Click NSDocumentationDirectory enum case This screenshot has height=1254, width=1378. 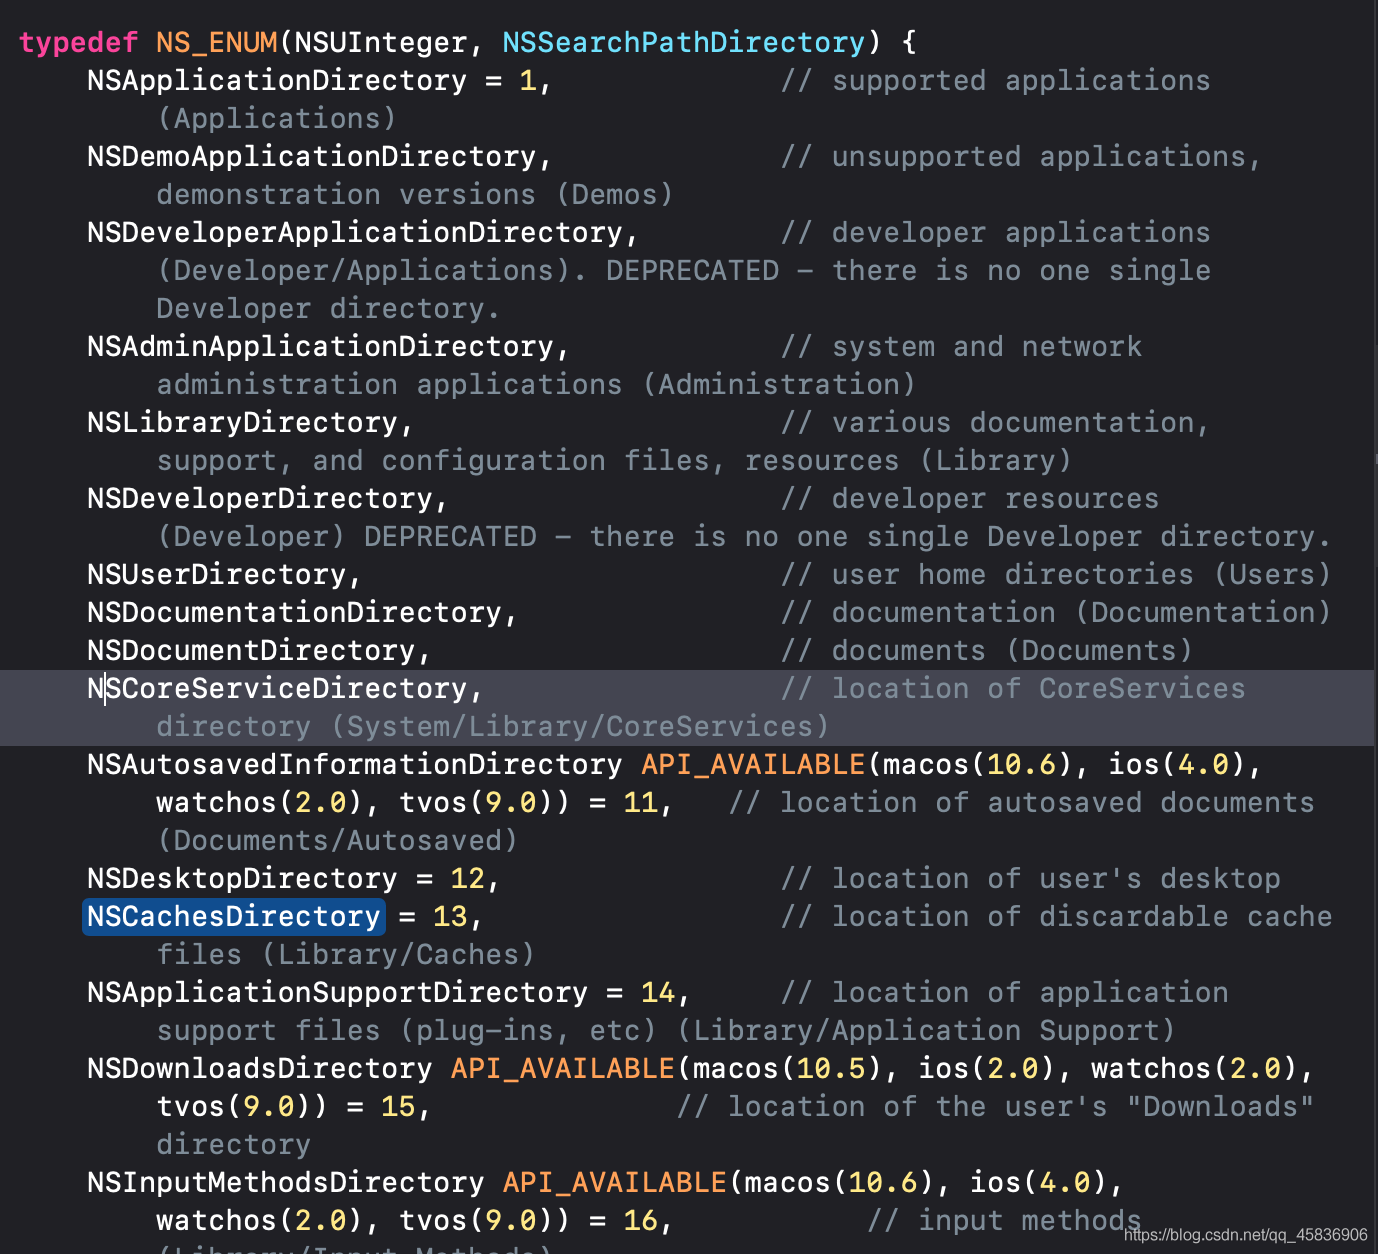tap(294, 613)
